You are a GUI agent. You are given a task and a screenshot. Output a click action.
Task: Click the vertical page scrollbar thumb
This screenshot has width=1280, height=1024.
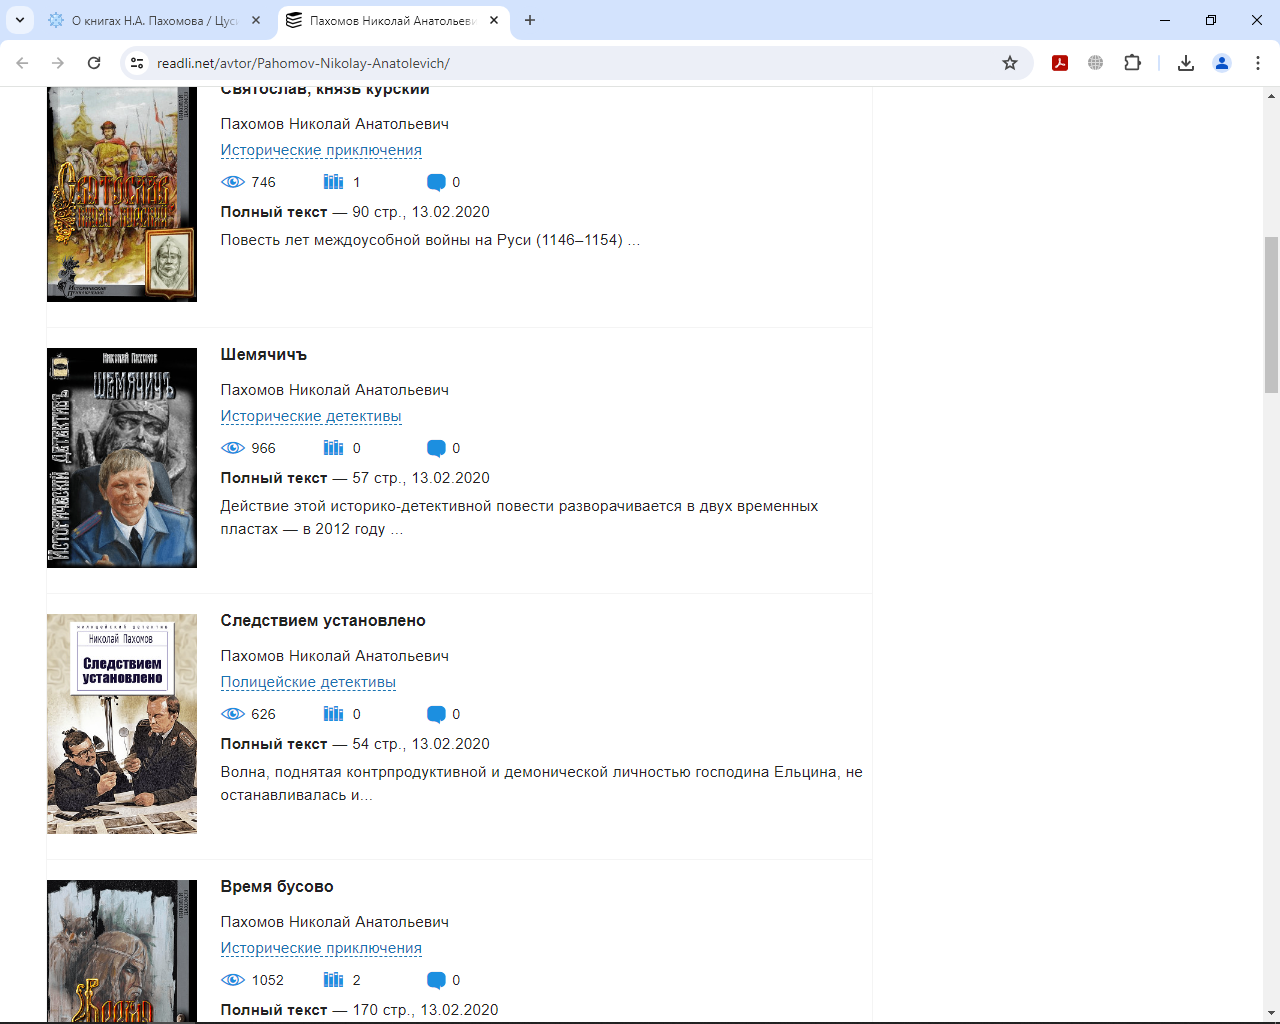click(x=1271, y=315)
